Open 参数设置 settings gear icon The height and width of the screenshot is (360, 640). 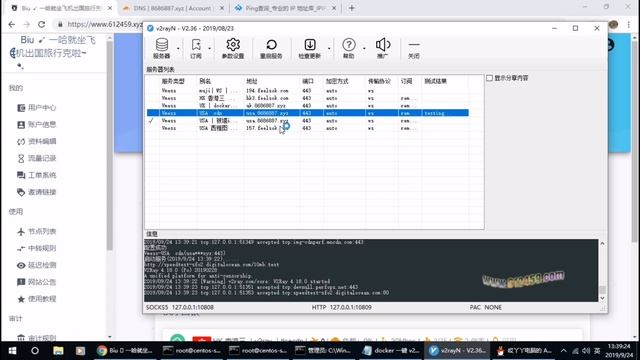coord(233,44)
